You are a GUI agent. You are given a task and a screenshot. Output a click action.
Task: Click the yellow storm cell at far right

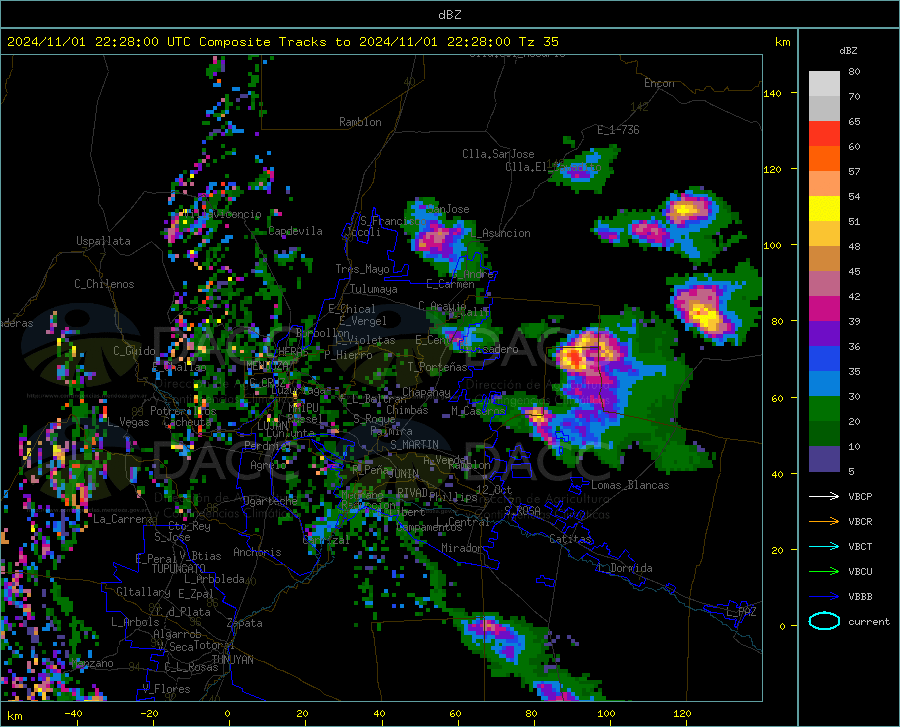pos(706,317)
